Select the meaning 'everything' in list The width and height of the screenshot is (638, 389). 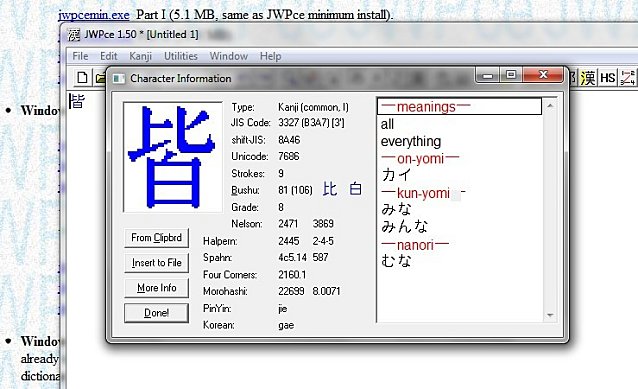tap(411, 142)
